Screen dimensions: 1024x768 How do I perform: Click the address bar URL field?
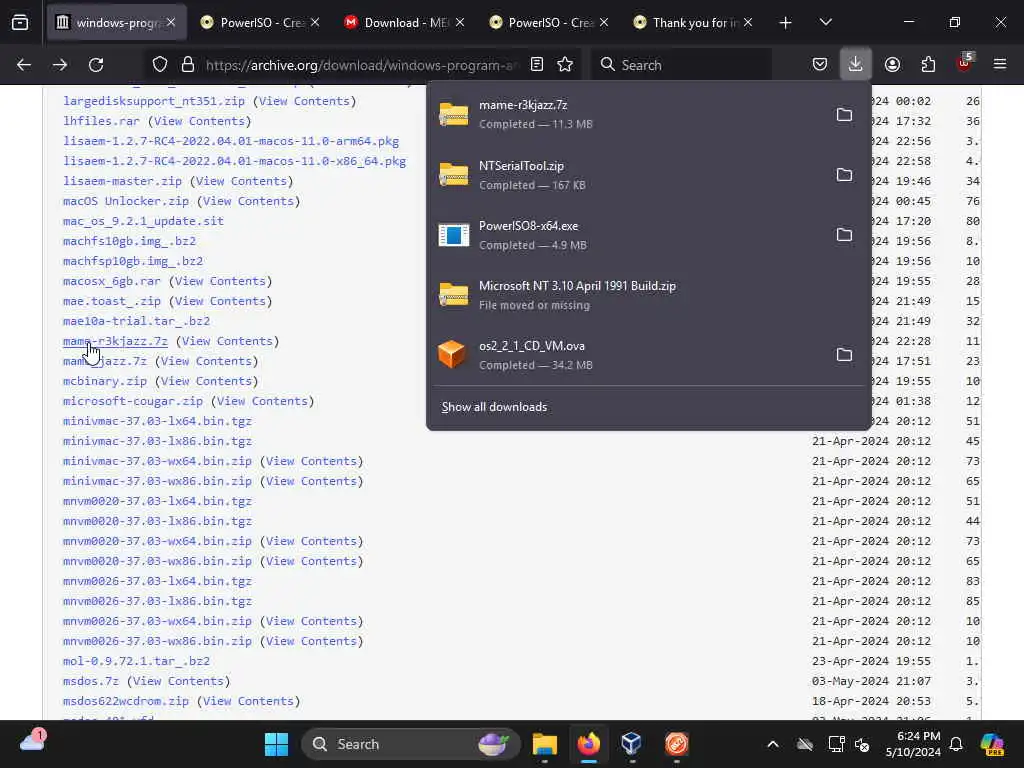tap(361, 65)
